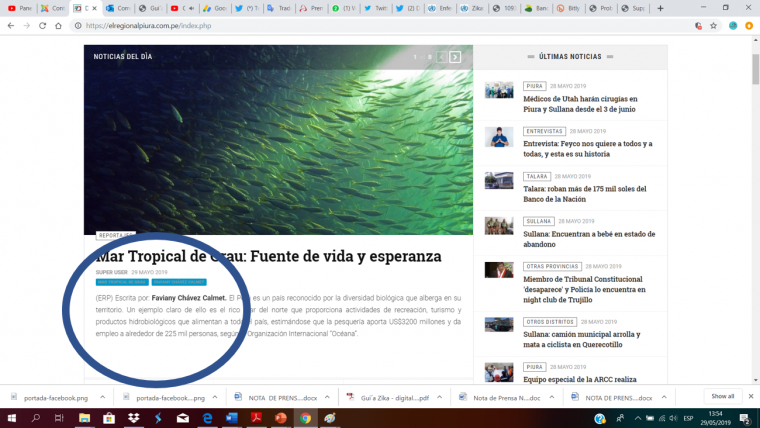The height and width of the screenshot is (428, 760).
Task: Open thumbnail of Talara bank robbery news
Action: [x=499, y=181]
